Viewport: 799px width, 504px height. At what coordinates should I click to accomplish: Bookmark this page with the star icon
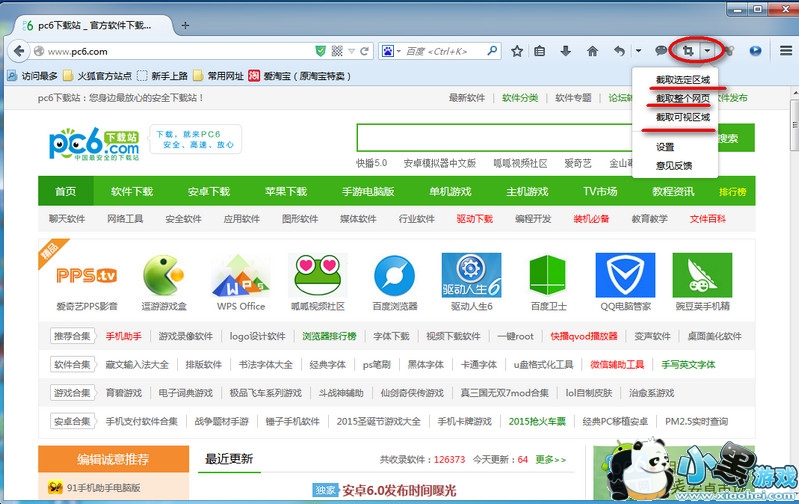(x=517, y=51)
